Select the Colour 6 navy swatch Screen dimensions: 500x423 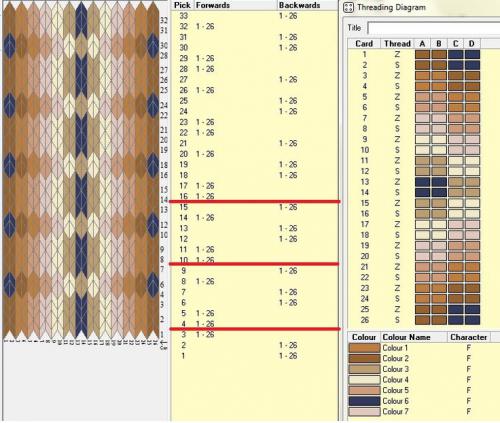(364, 401)
